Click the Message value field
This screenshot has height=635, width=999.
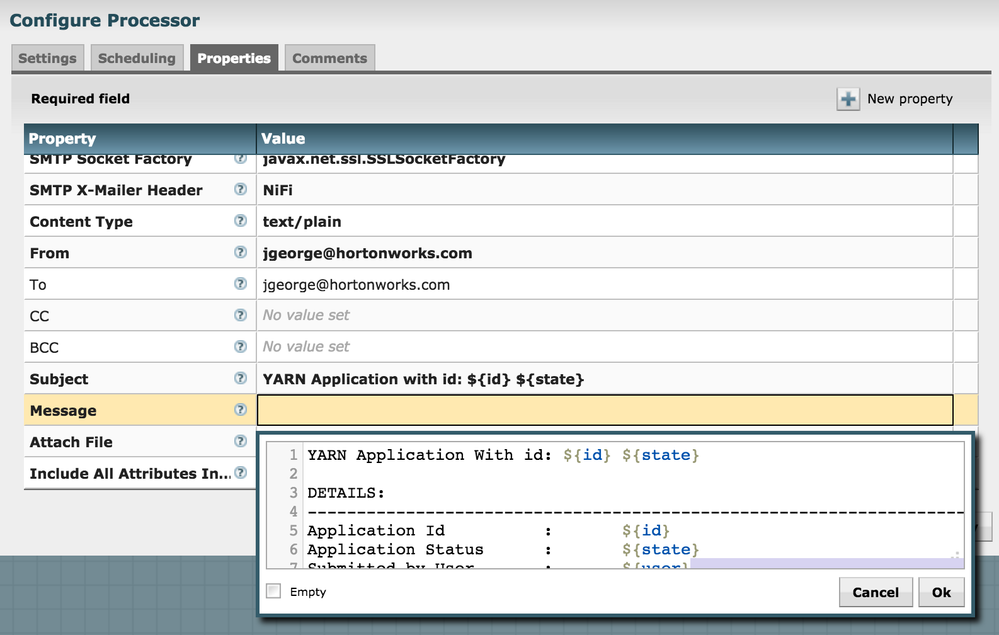point(604,411)
